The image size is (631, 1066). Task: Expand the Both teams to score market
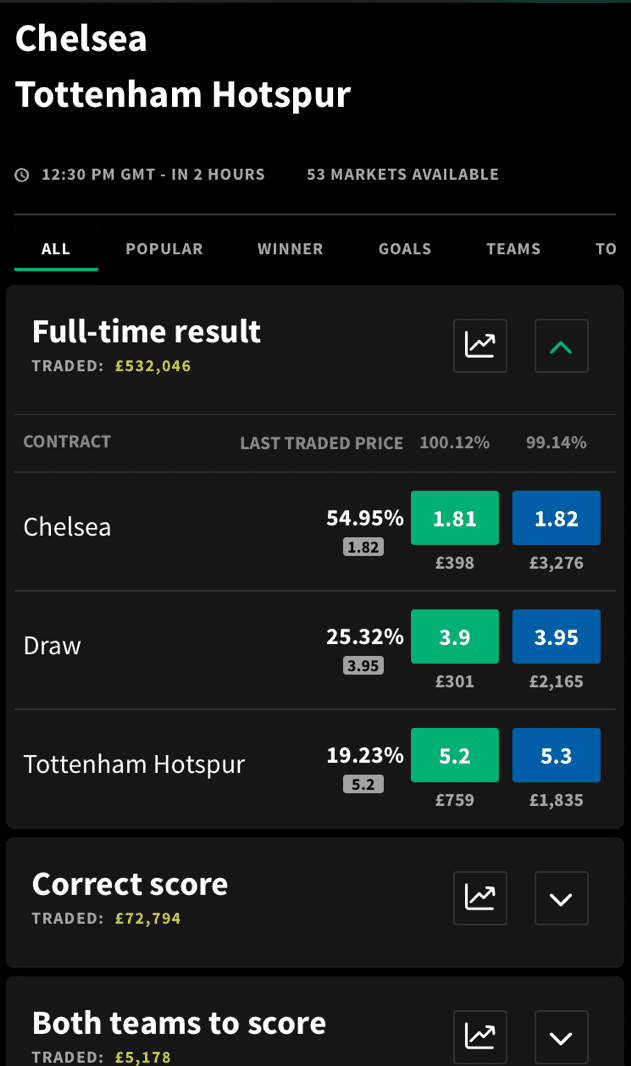click(x=561, y=1037)
